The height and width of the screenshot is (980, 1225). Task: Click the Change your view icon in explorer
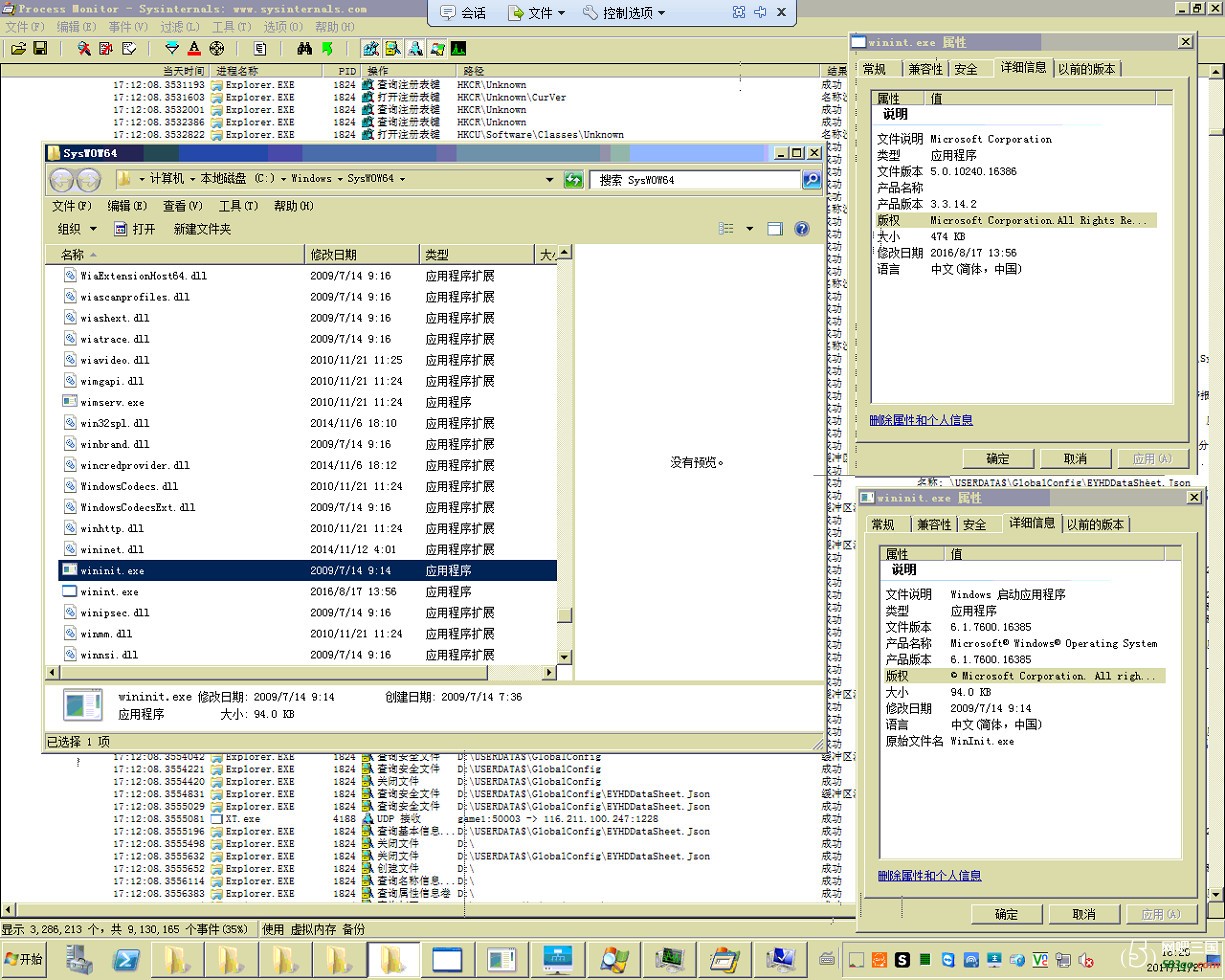tap(727, 229)
